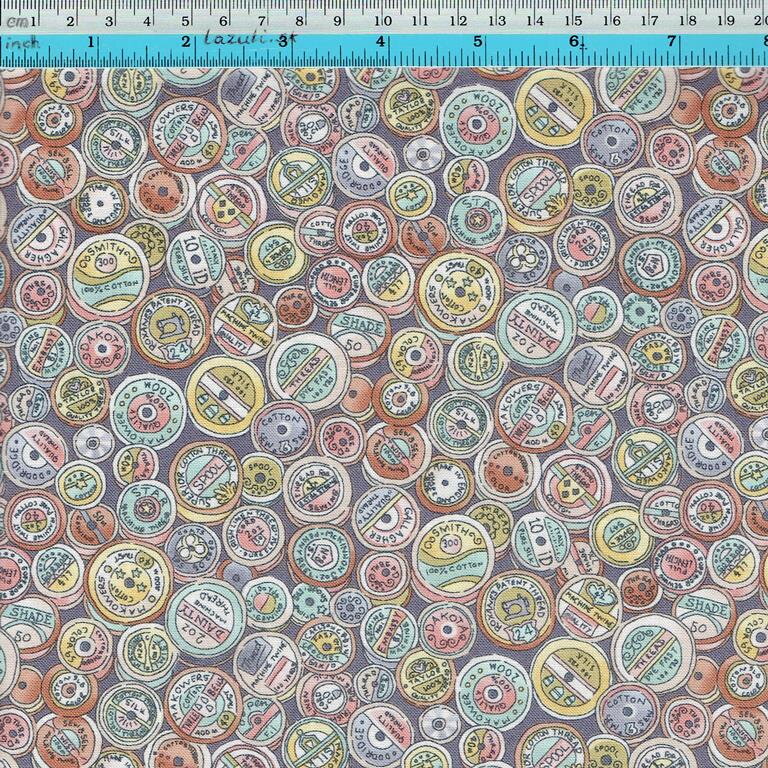This screenshot has height=768, width=768.
Task: Click the number 5 on the centimeter scale
Action: point(186,20)
